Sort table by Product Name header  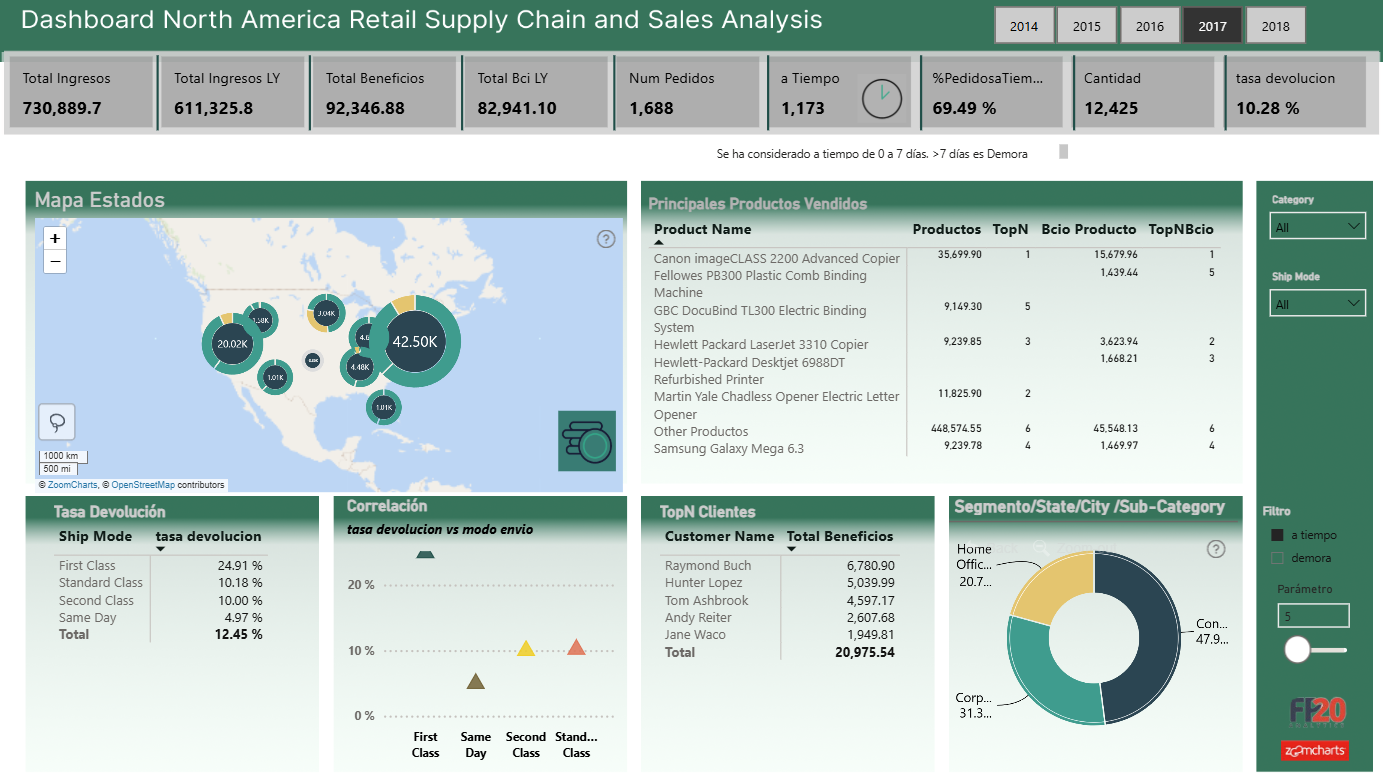702,229
